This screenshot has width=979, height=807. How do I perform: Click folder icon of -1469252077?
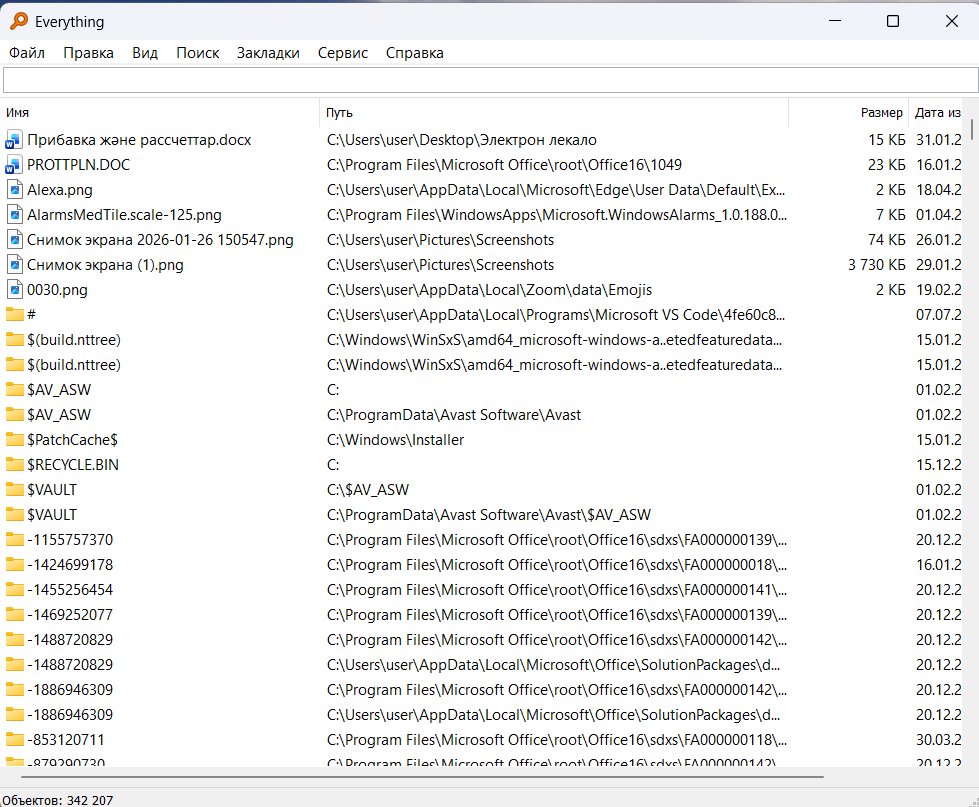point(14,614)
